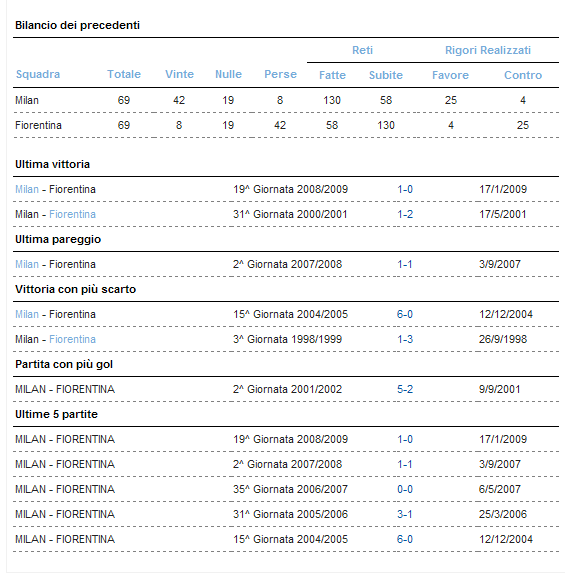Click Milan's penalties in favour value 25
565x577 pixels.
click(x=451, y=100)
